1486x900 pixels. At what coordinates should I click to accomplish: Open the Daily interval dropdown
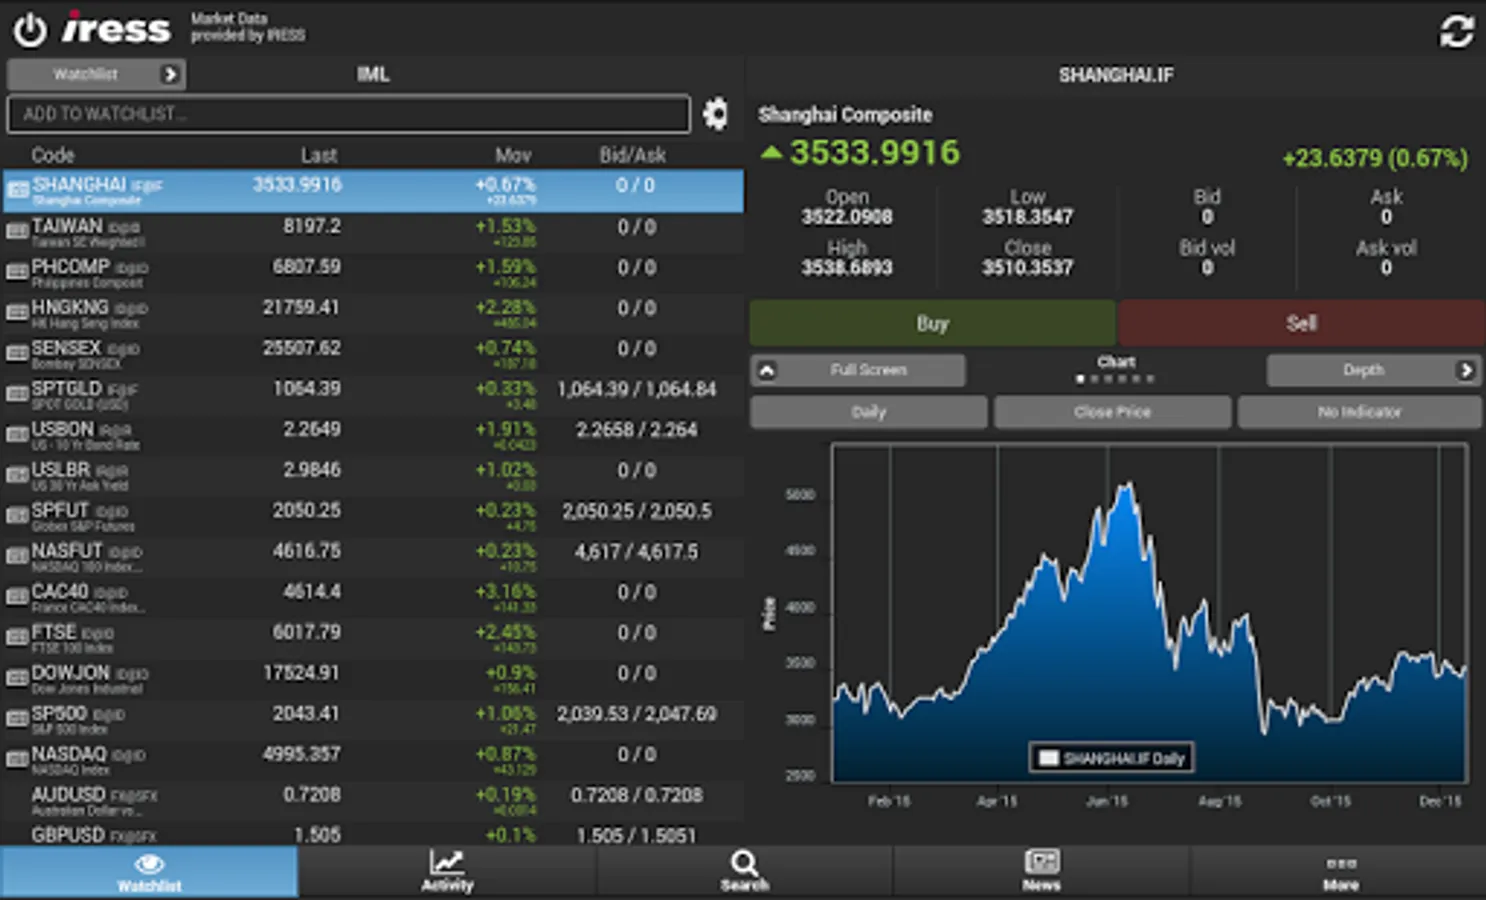[869, 412]
